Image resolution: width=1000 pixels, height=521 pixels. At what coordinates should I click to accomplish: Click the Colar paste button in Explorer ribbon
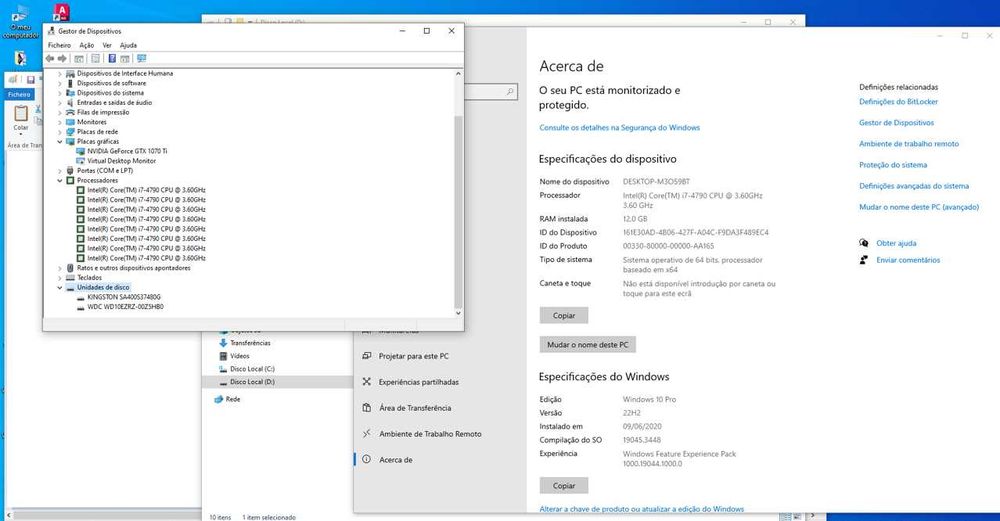[21, 119]
